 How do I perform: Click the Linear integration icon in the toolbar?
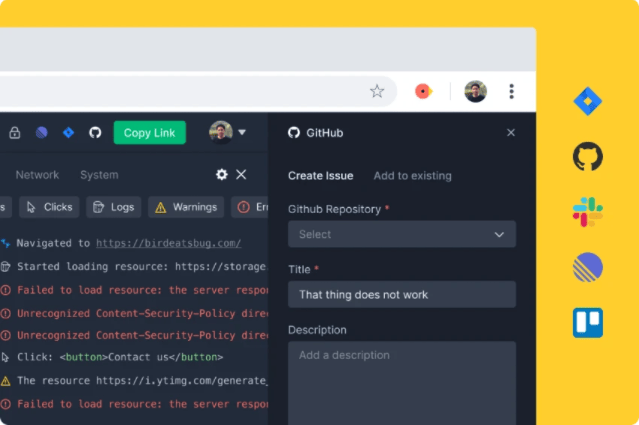(x=42, y=133)
